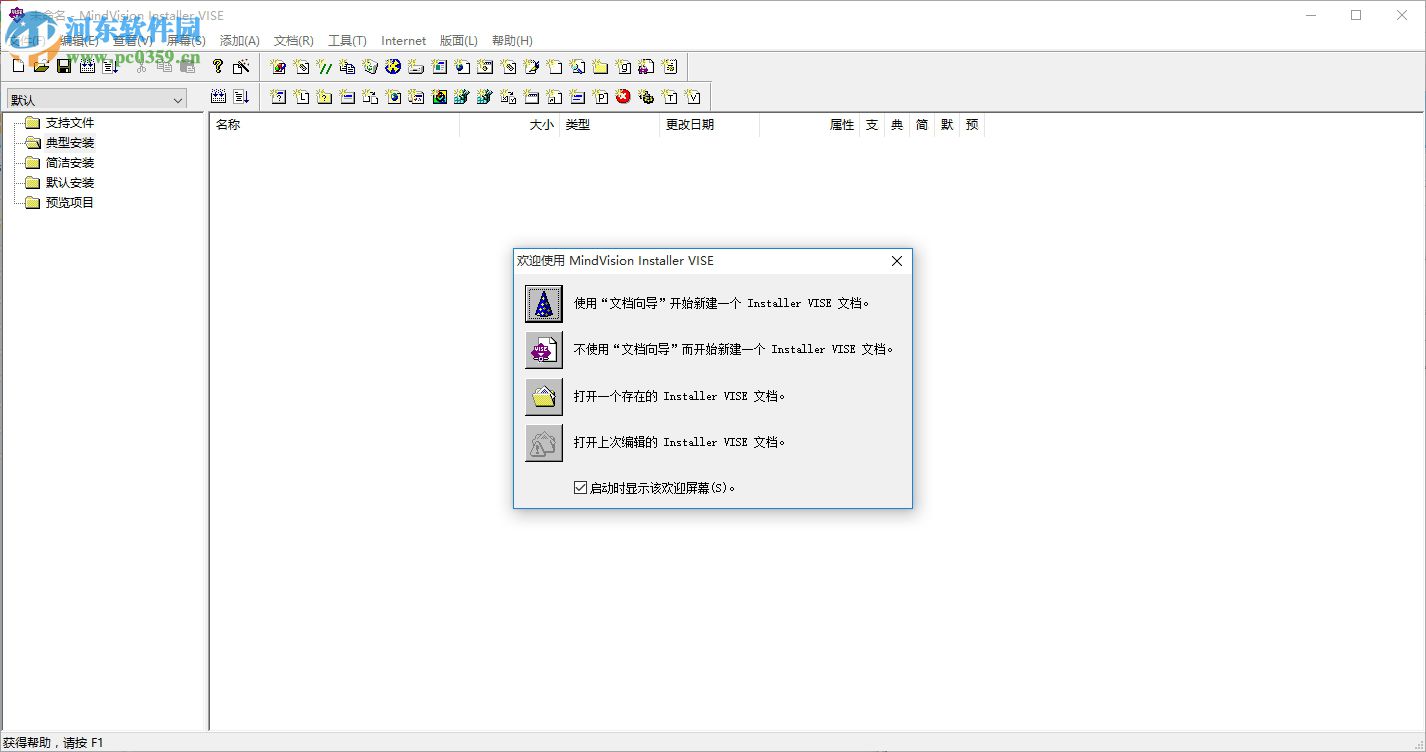
Task: Open the 帮助(H) menu
Action: [x=512, y=41]
